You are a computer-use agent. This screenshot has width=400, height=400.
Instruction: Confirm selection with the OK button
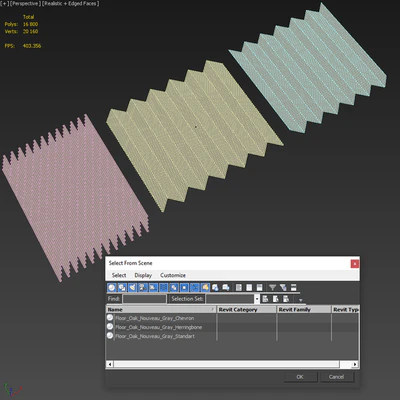coord(300,377)
